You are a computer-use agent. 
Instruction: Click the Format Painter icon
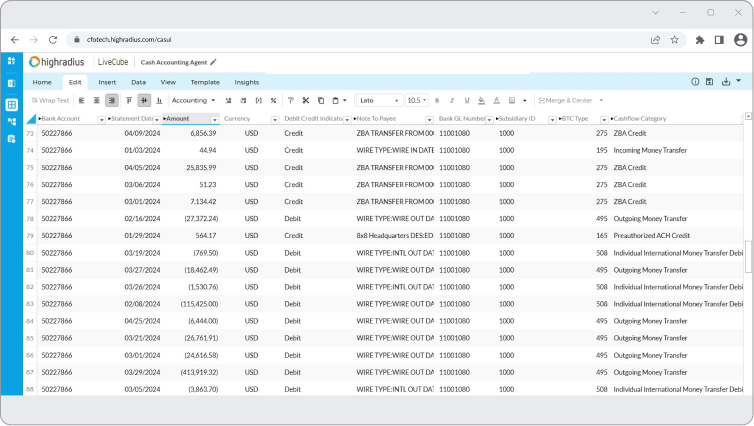coord(290,100)
